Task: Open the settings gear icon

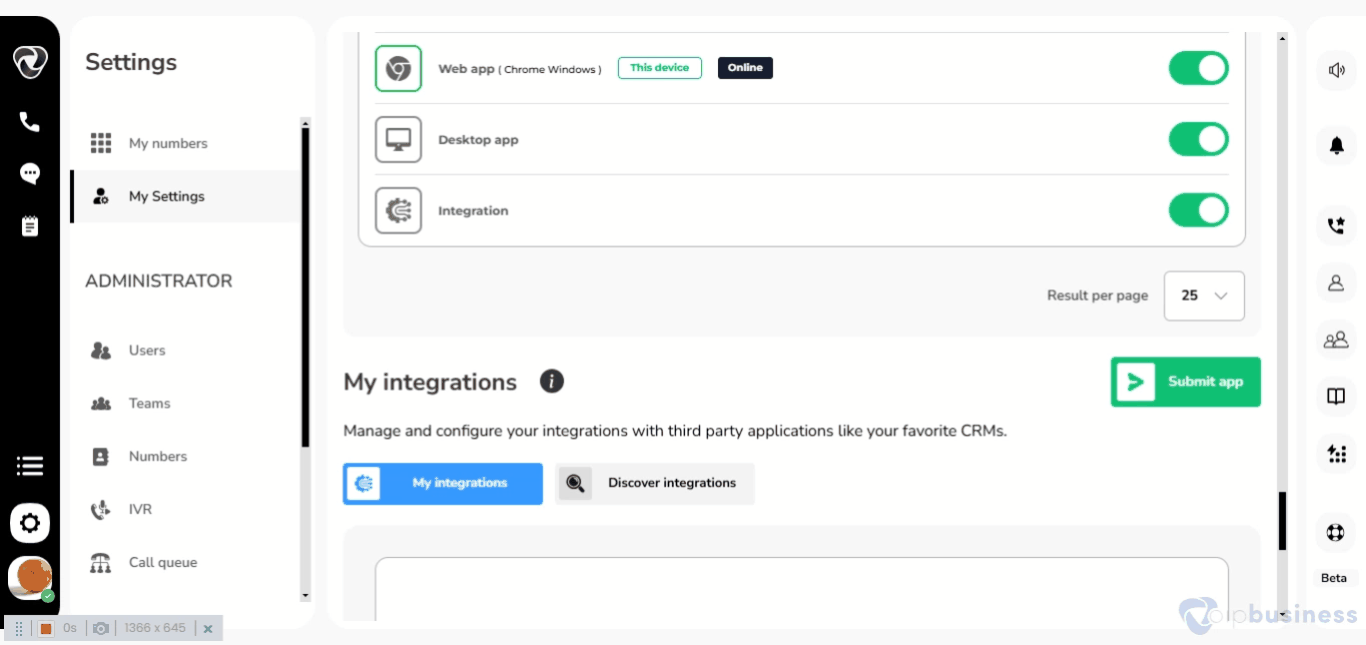Action: [x=30, y=522]
